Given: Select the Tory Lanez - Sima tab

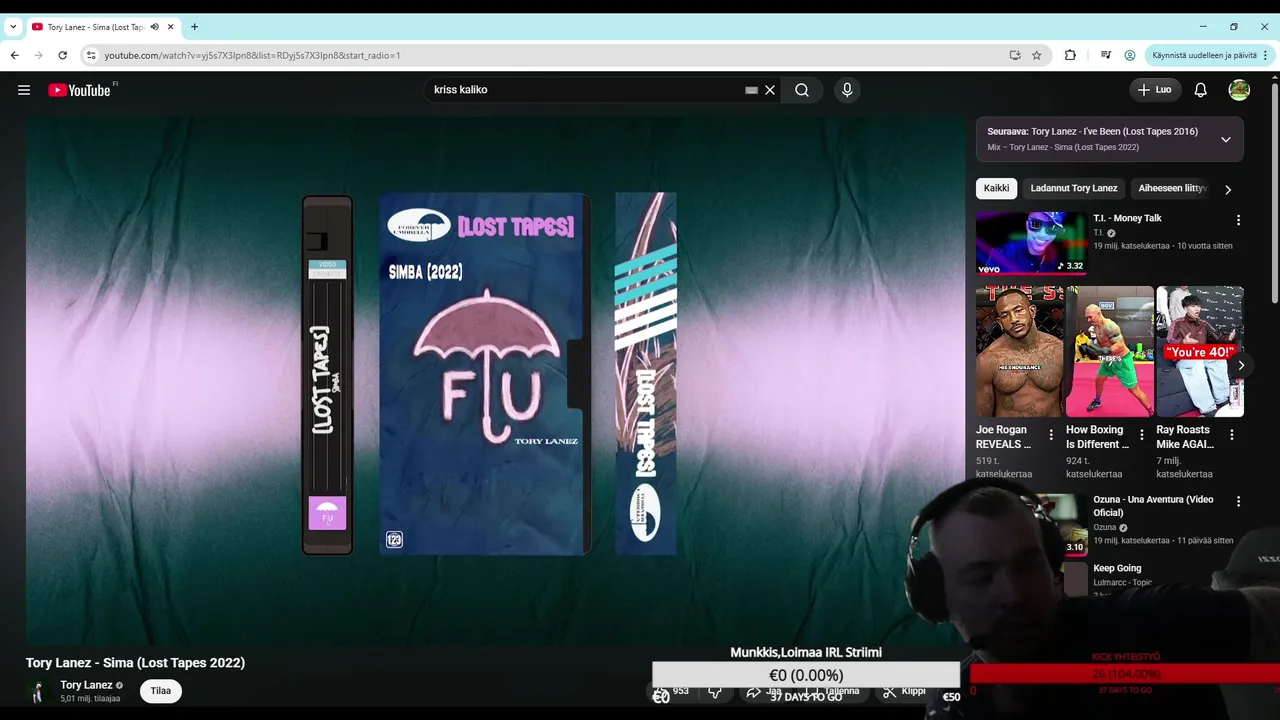Looking at the screenshot, I should (x=95, y=27).
